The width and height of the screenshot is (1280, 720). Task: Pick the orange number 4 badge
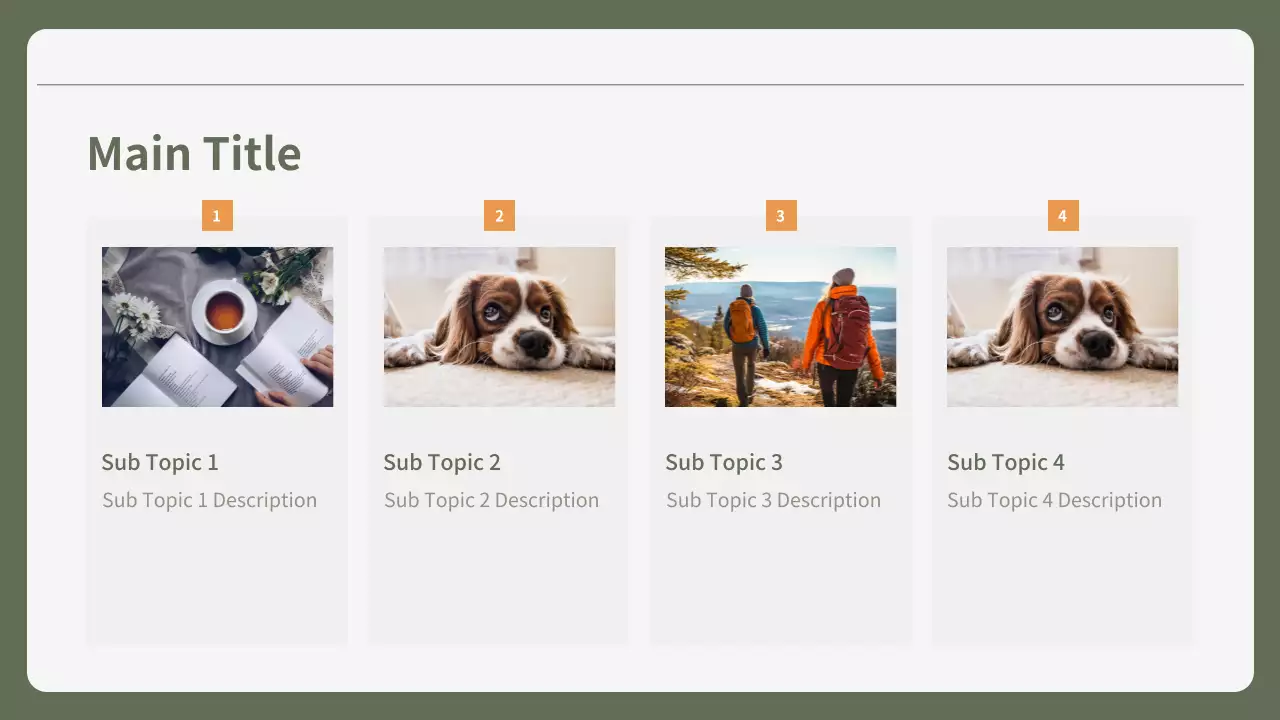coord(1063,215)
